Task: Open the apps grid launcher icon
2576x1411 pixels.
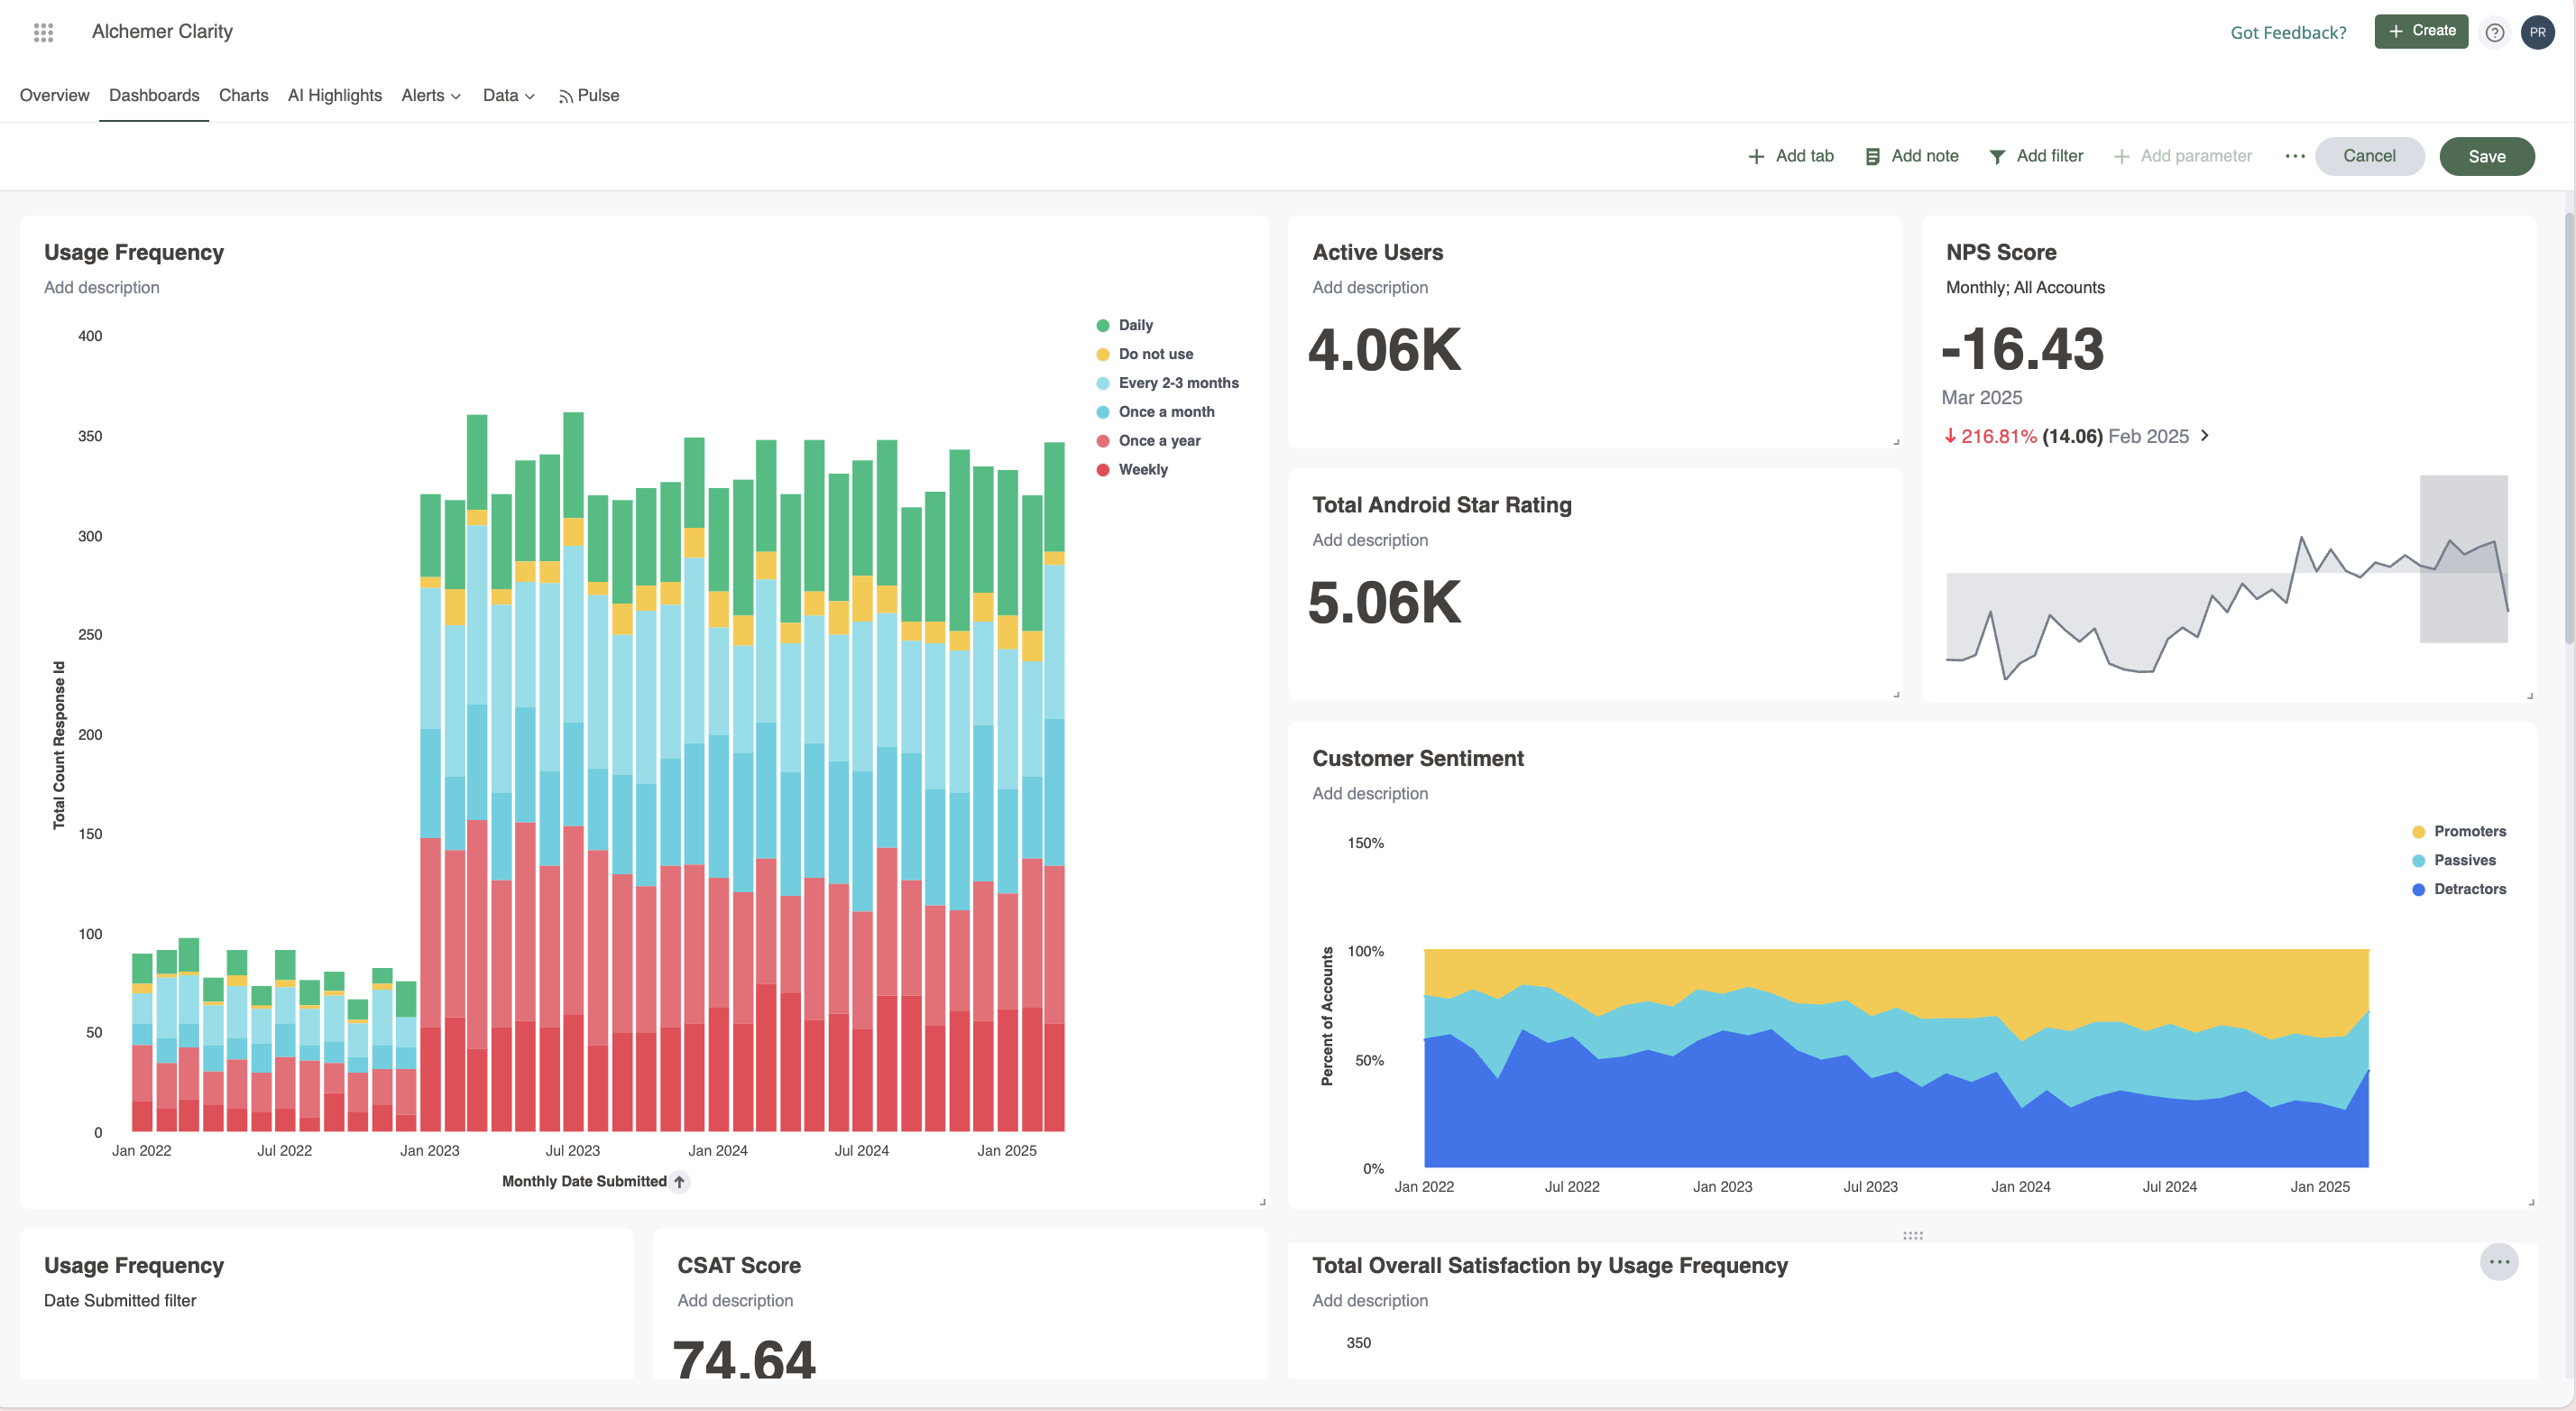Action: tap(43, 31)
